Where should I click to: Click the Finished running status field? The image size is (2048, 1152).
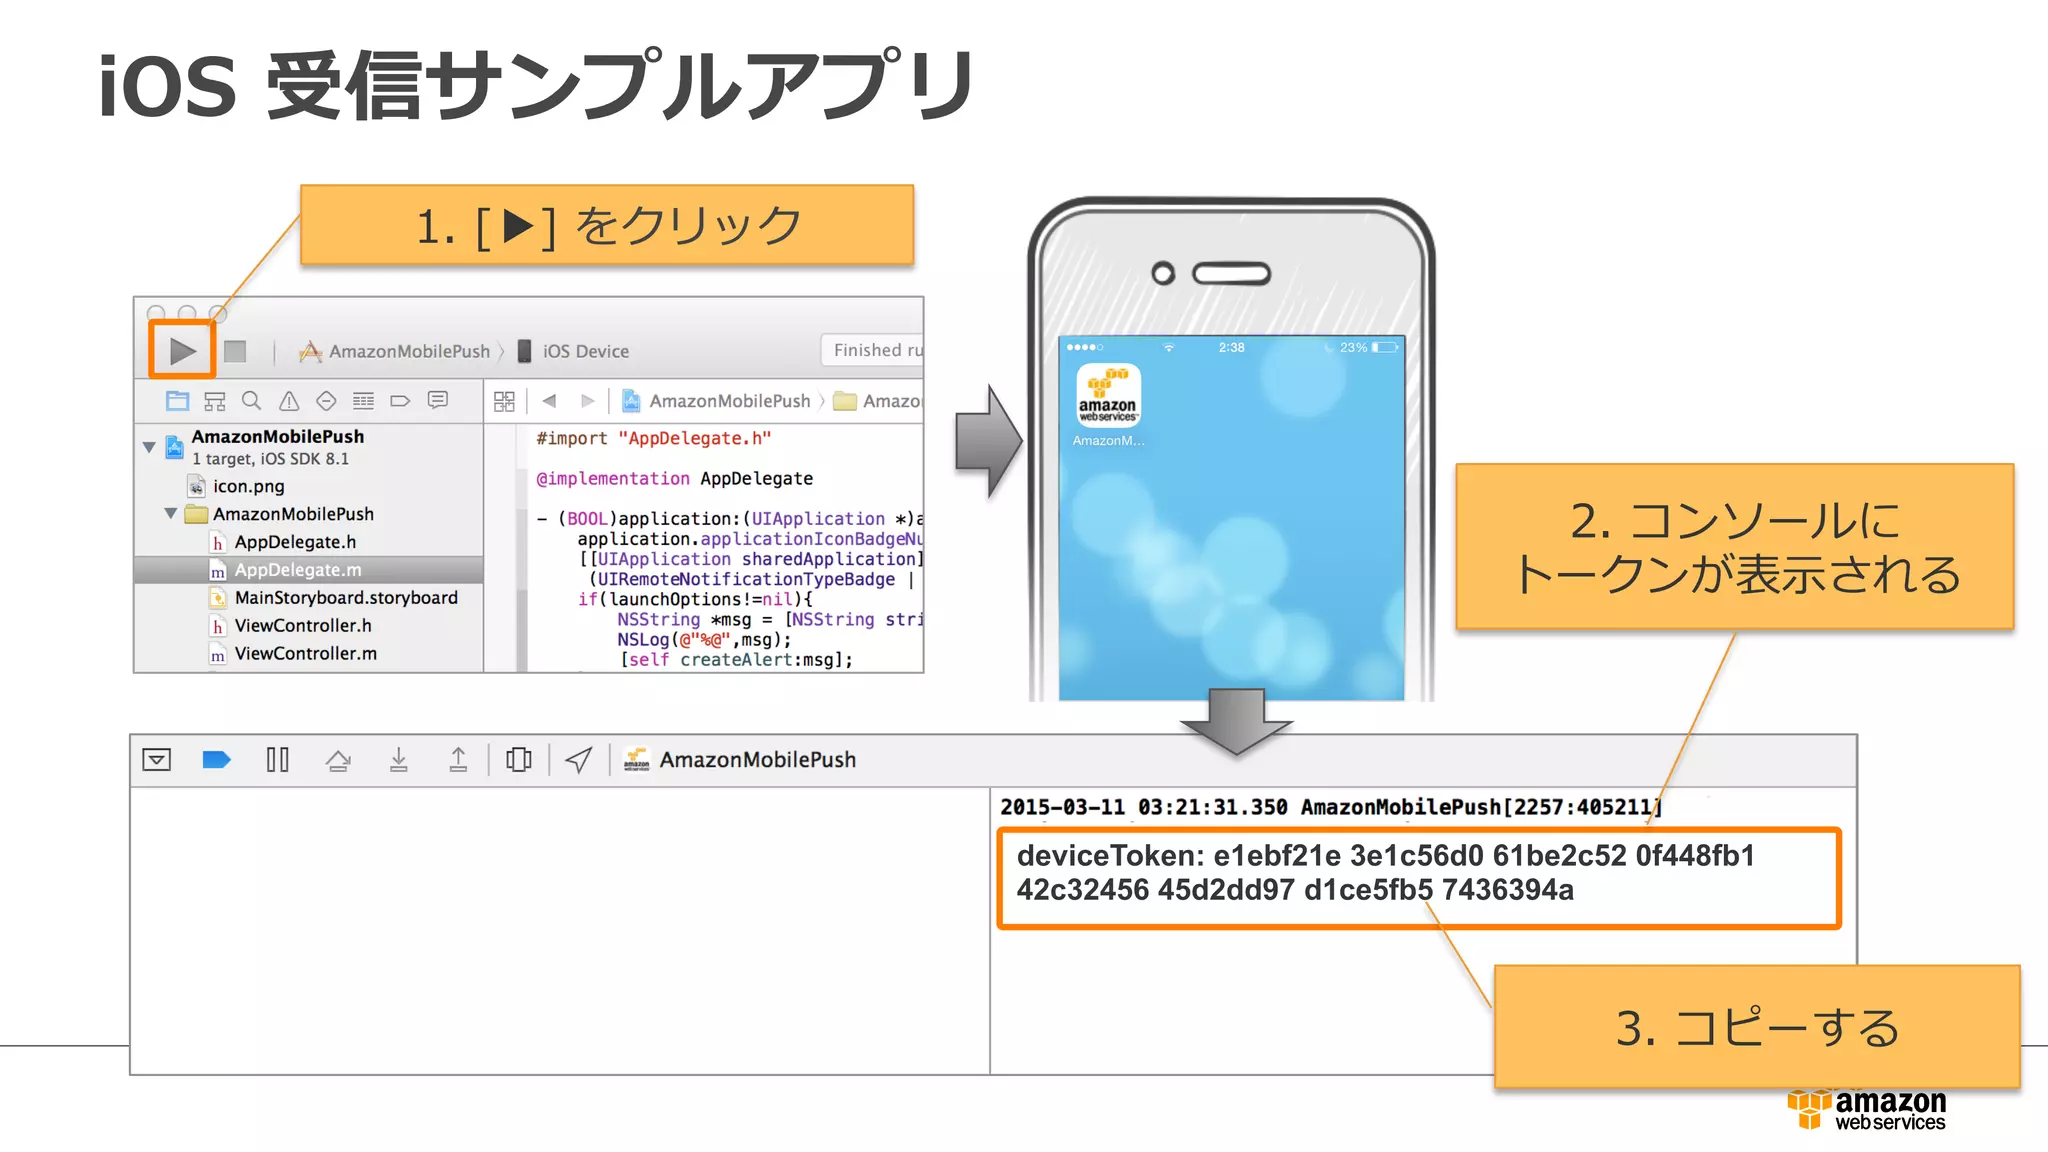[872, 350]
